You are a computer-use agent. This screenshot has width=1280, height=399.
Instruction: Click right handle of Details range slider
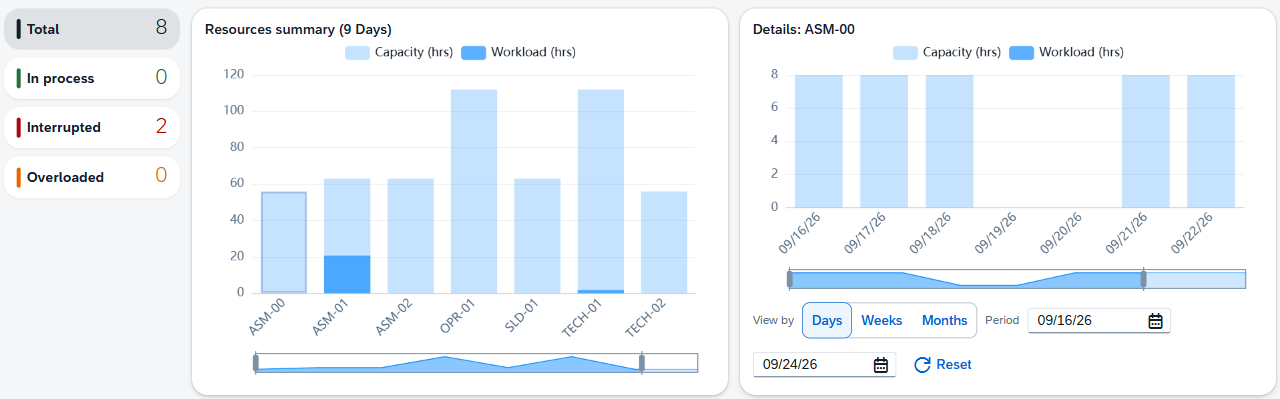click(x=1143, y=279)
